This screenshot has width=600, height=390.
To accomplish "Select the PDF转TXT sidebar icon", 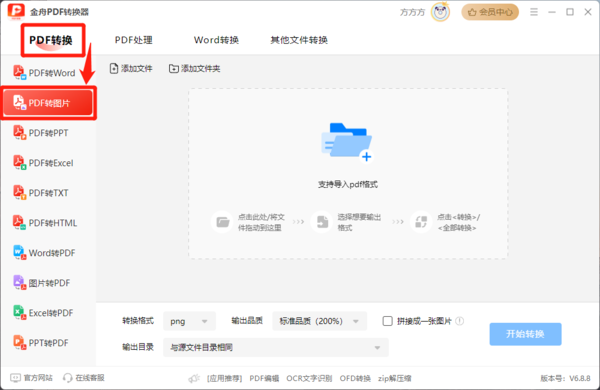I will 19,193.
